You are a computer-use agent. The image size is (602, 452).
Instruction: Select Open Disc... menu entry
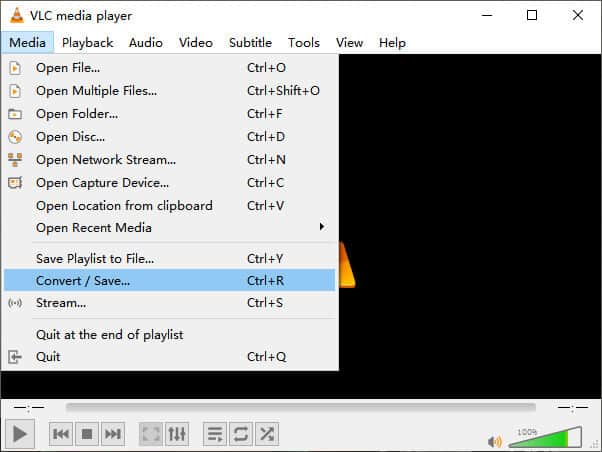click(x=170, y=137)
